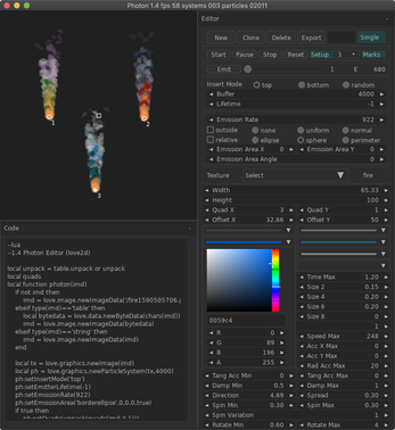This screenshot has width=395, height=430.
Task: Select particle system marker 2 in viewport
Action: [x=144, y=118]
